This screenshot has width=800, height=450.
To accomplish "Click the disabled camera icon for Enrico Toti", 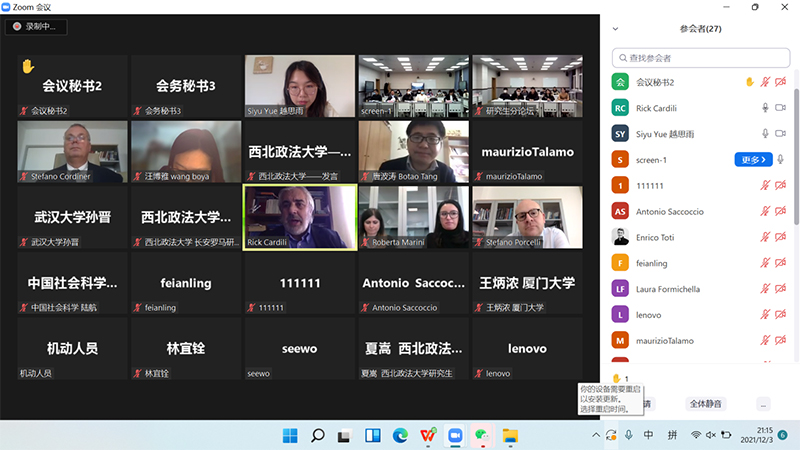I will tap(781, 237).
